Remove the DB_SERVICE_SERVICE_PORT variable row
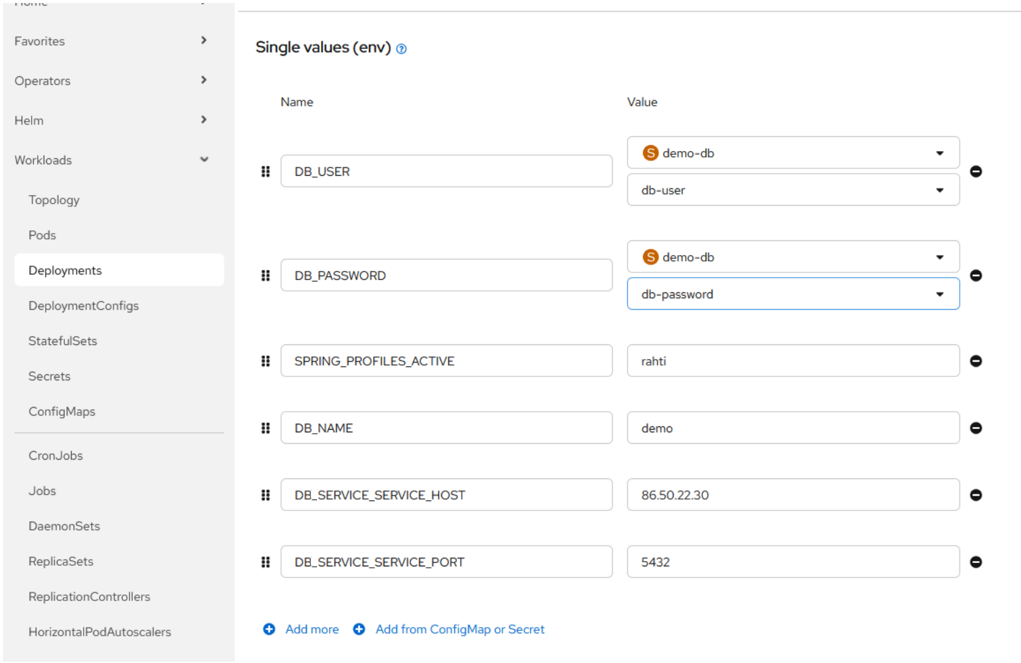The width and height of the screenshot is (1021, 663). click(976, 562)
